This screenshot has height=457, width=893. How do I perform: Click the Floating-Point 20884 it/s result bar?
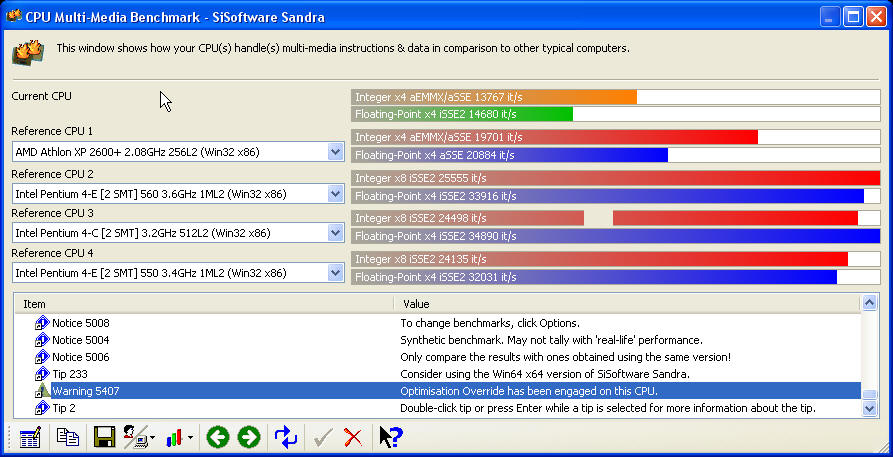point(616,155)
